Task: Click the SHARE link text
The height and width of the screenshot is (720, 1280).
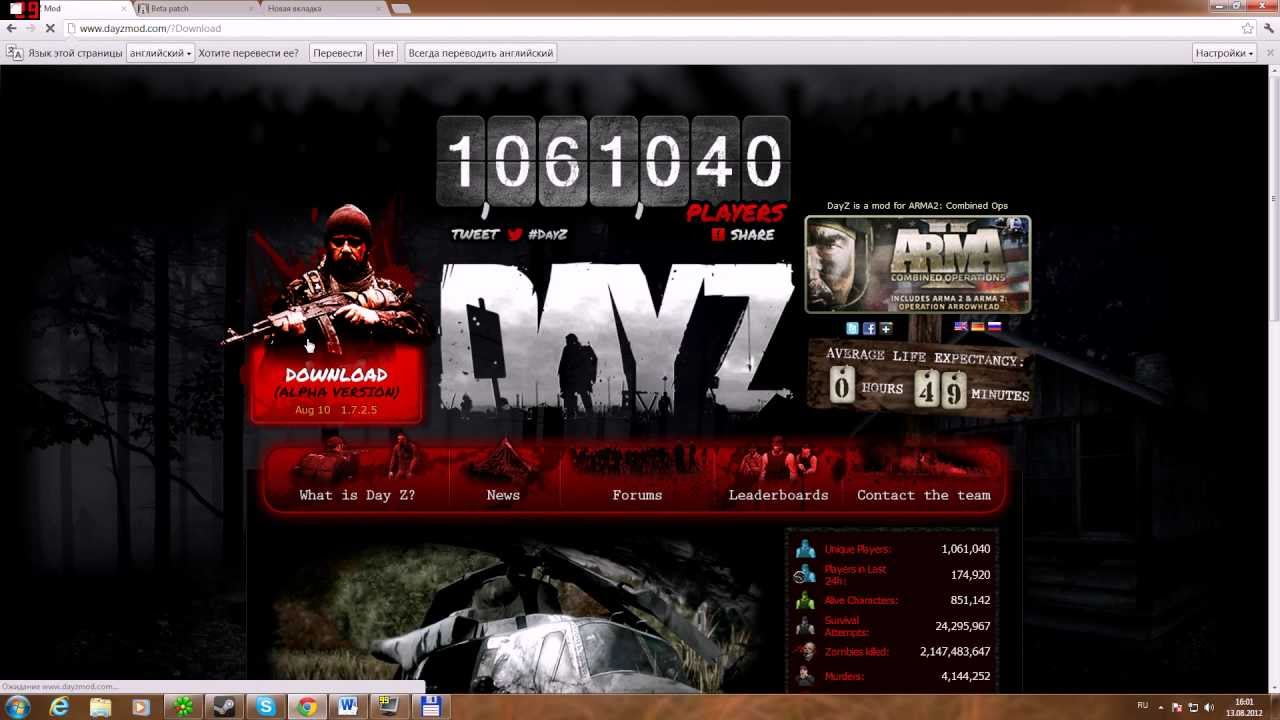Action: (752, 235)
